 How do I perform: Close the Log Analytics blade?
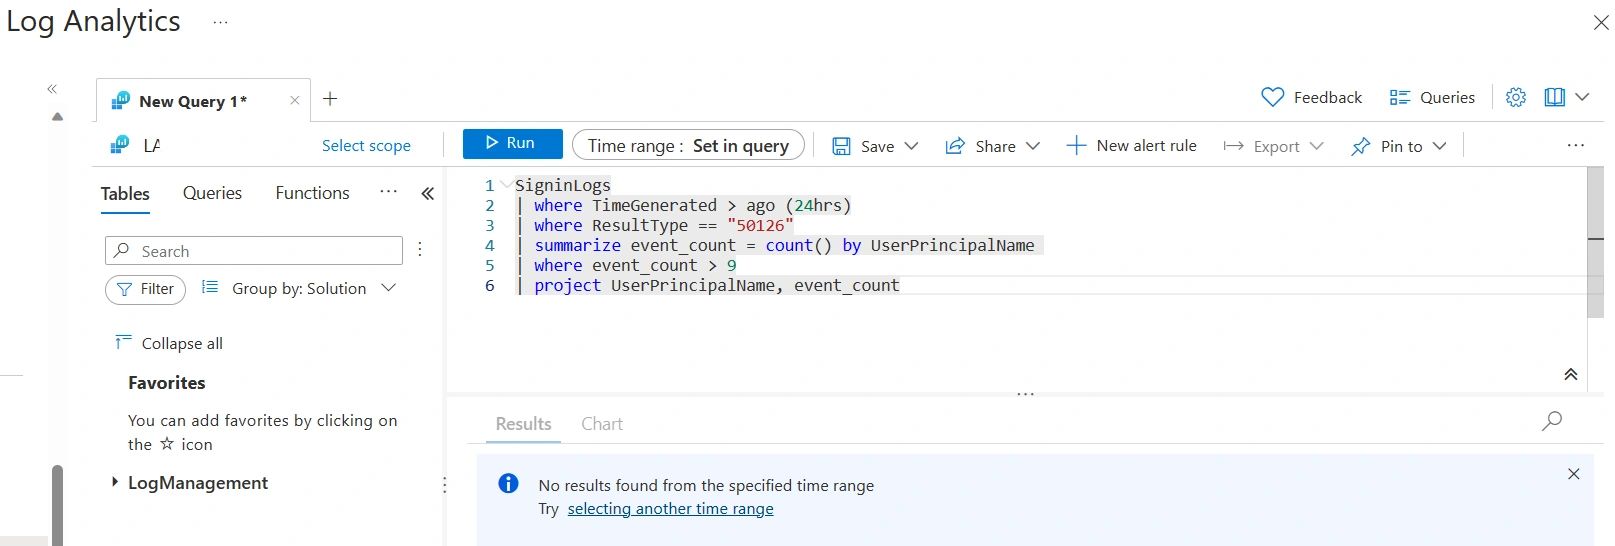click(1600, 22)
